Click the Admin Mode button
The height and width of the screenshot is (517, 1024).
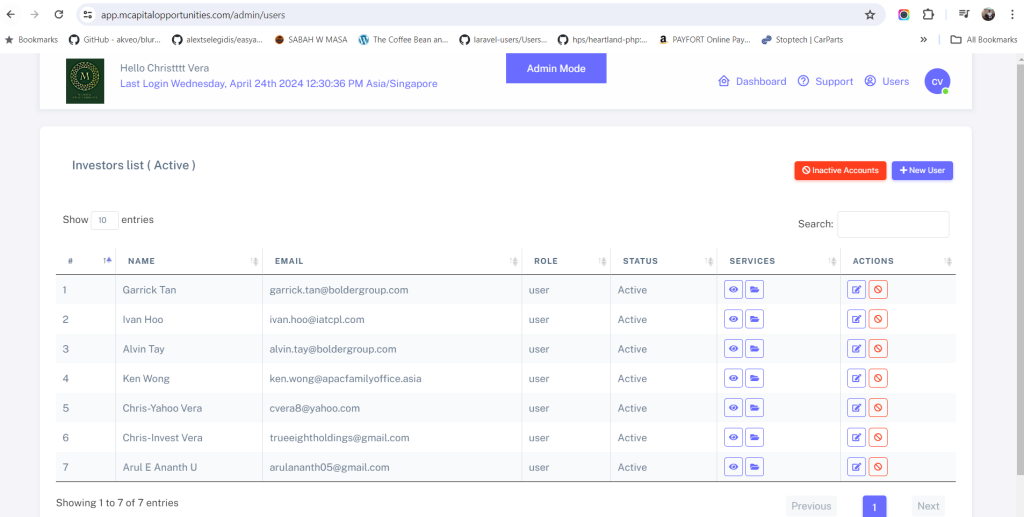556,68
